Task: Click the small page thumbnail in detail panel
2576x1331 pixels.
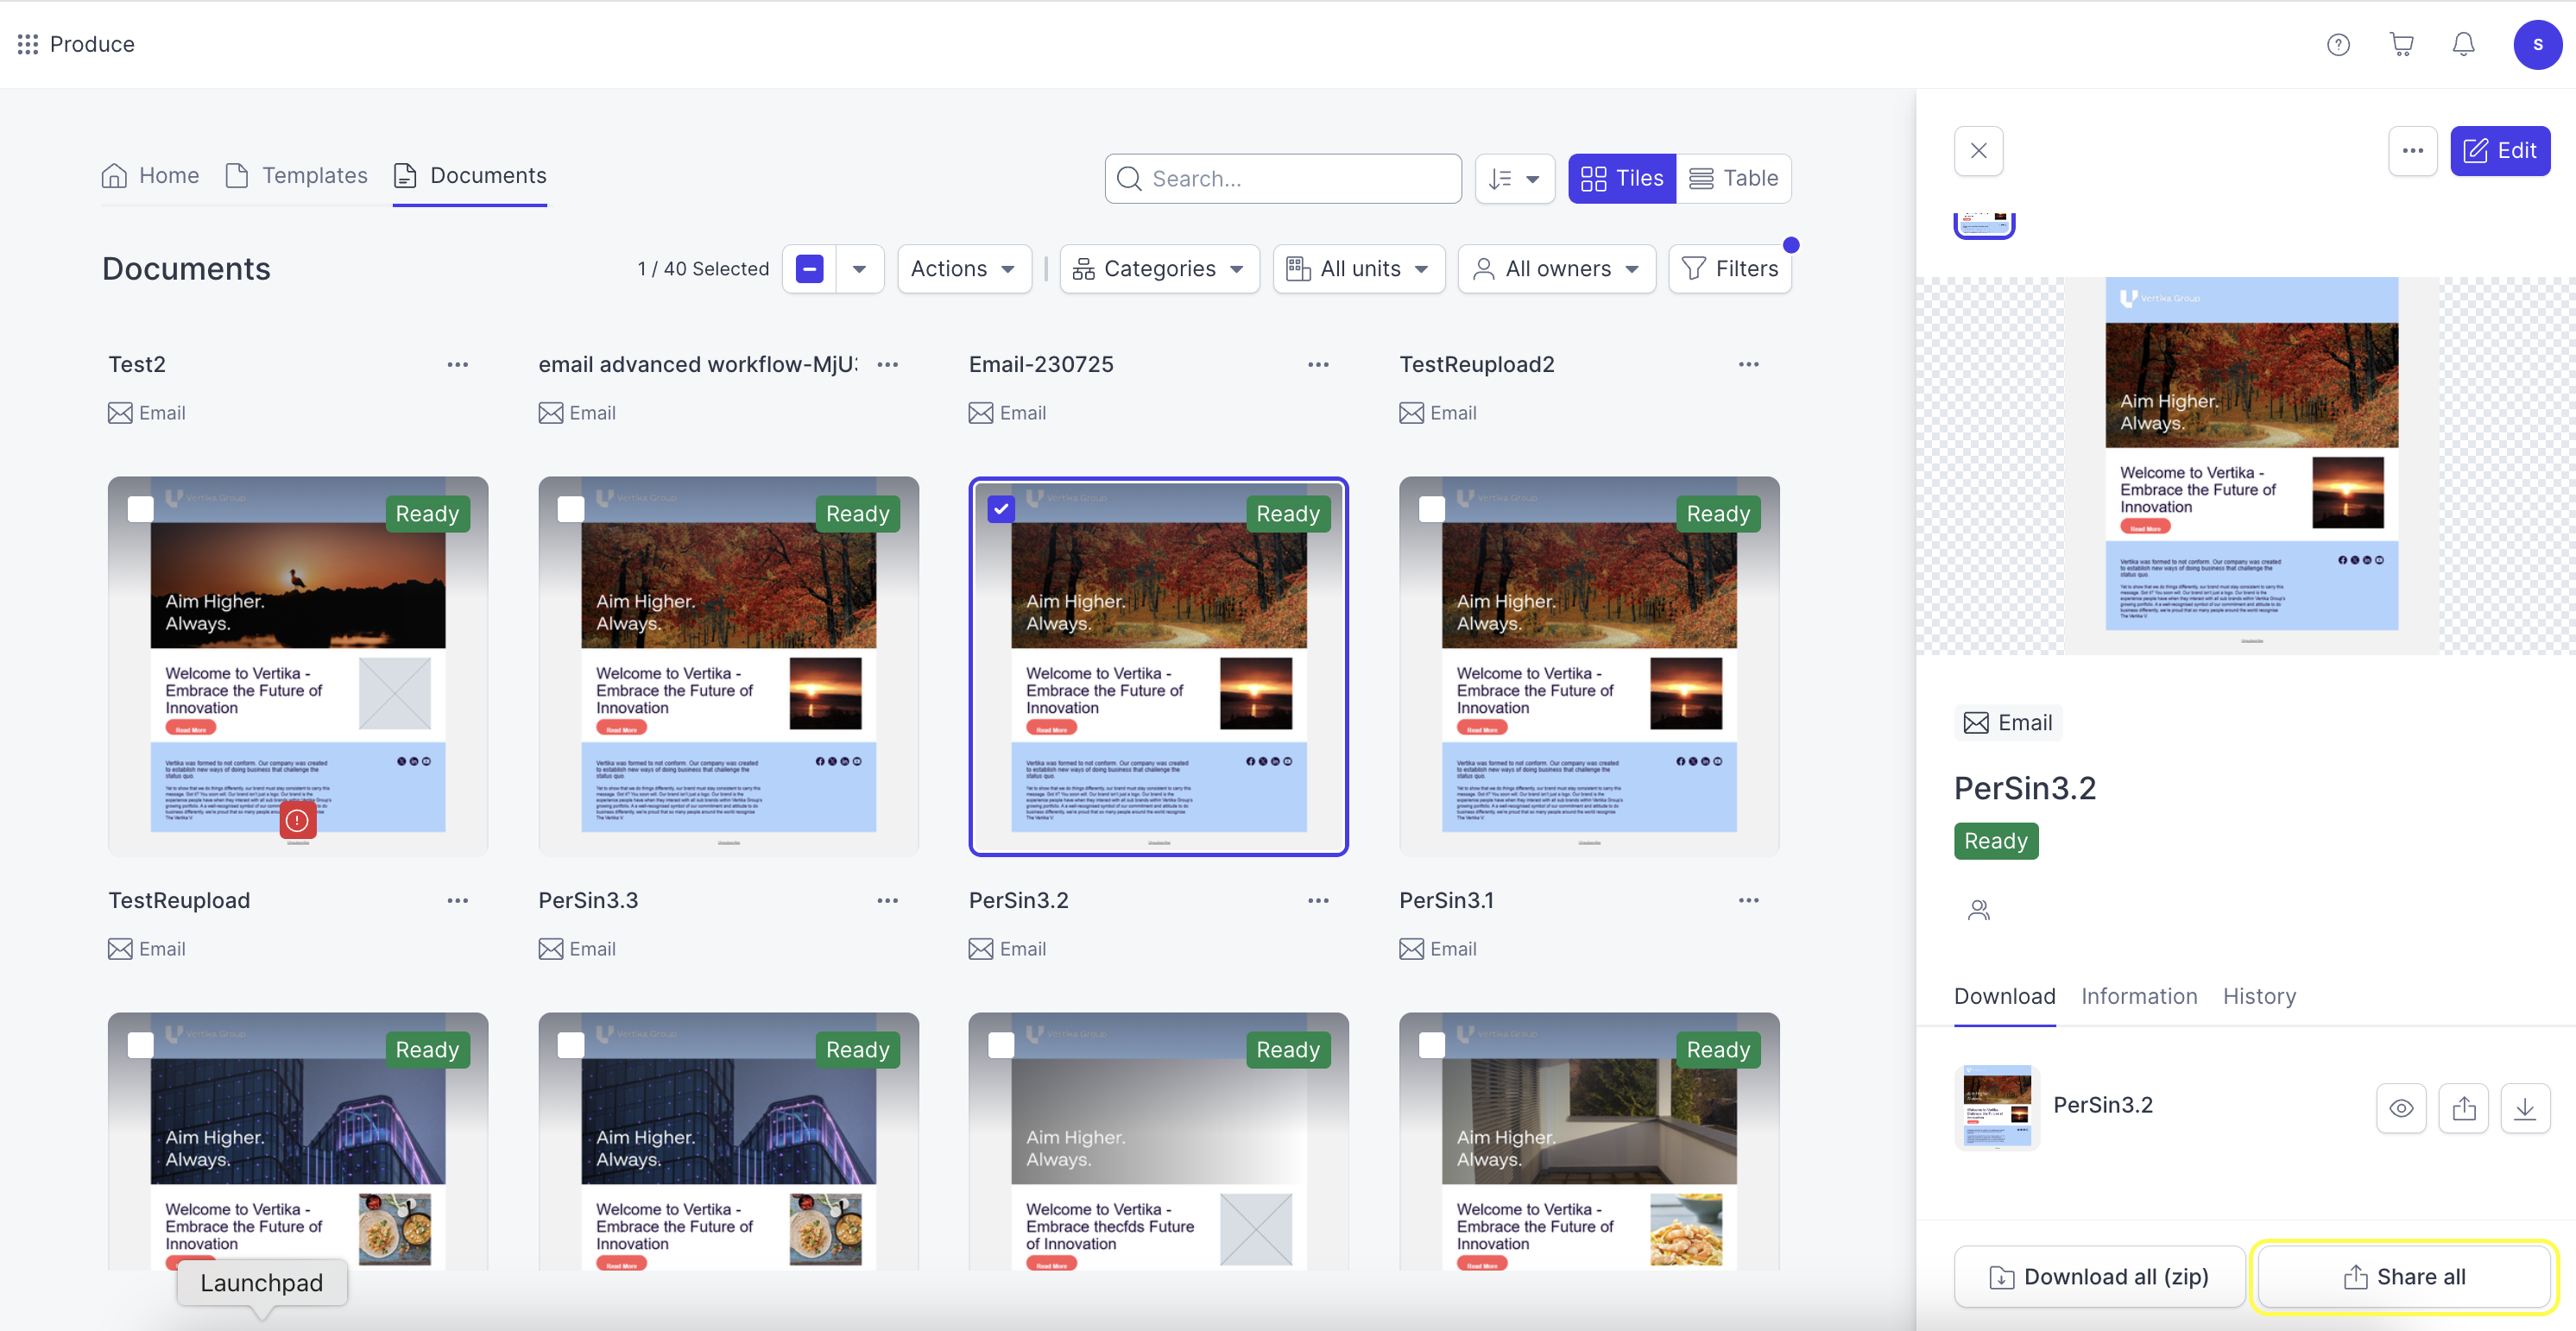Action: pos(1983,225)
